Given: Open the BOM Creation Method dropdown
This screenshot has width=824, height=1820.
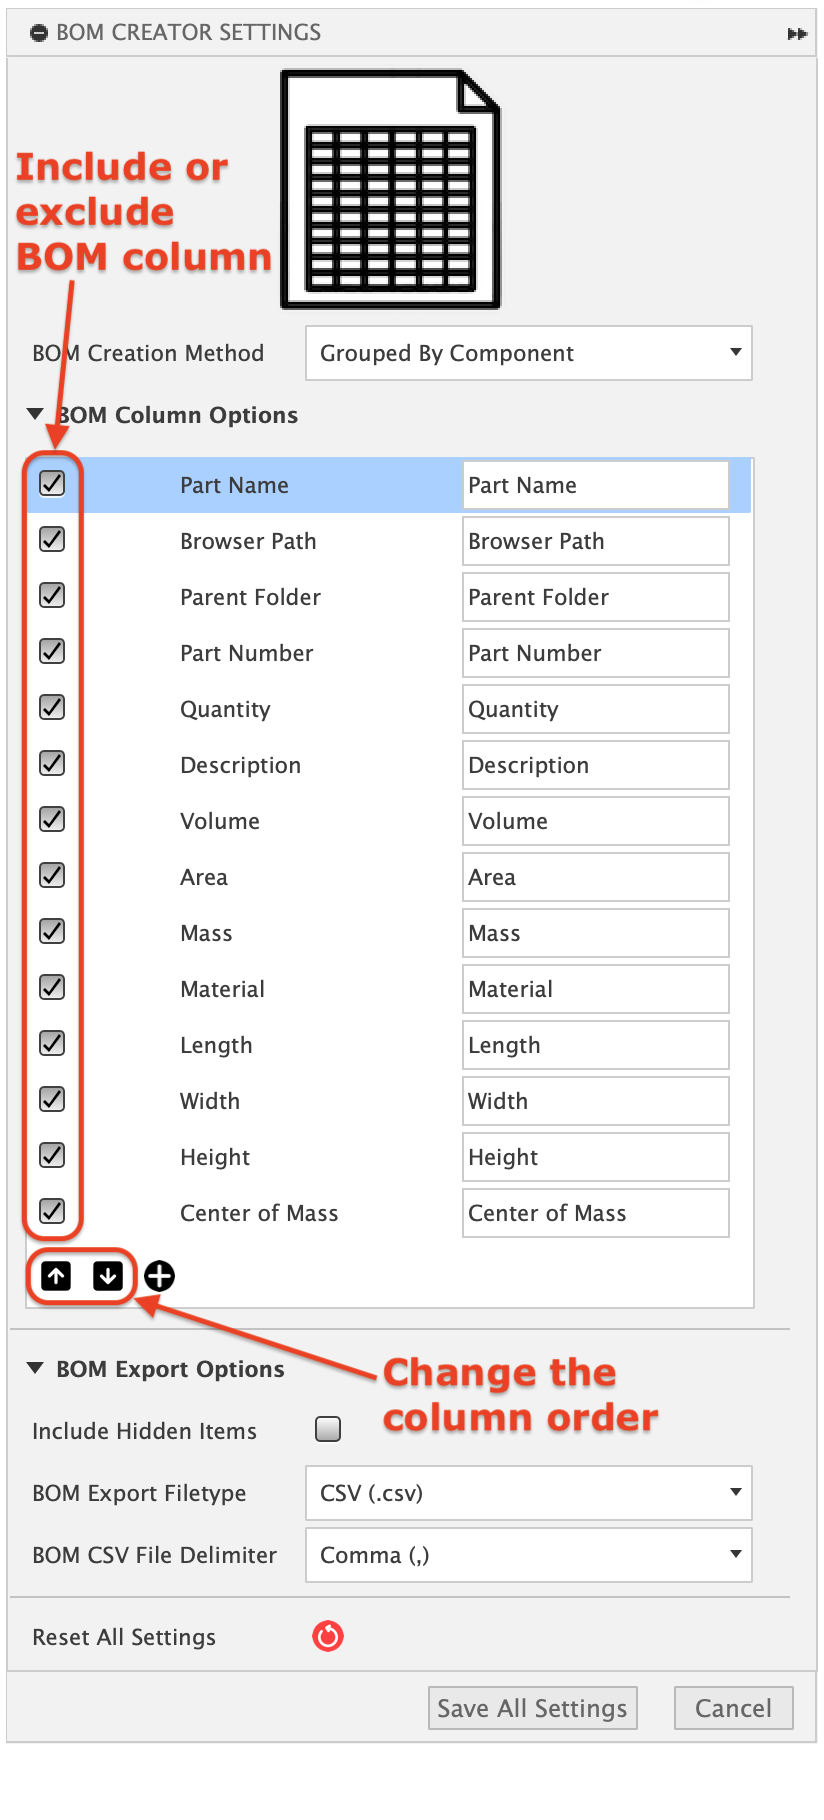Looking at the screenshot, I should click(x=528, y=353).
